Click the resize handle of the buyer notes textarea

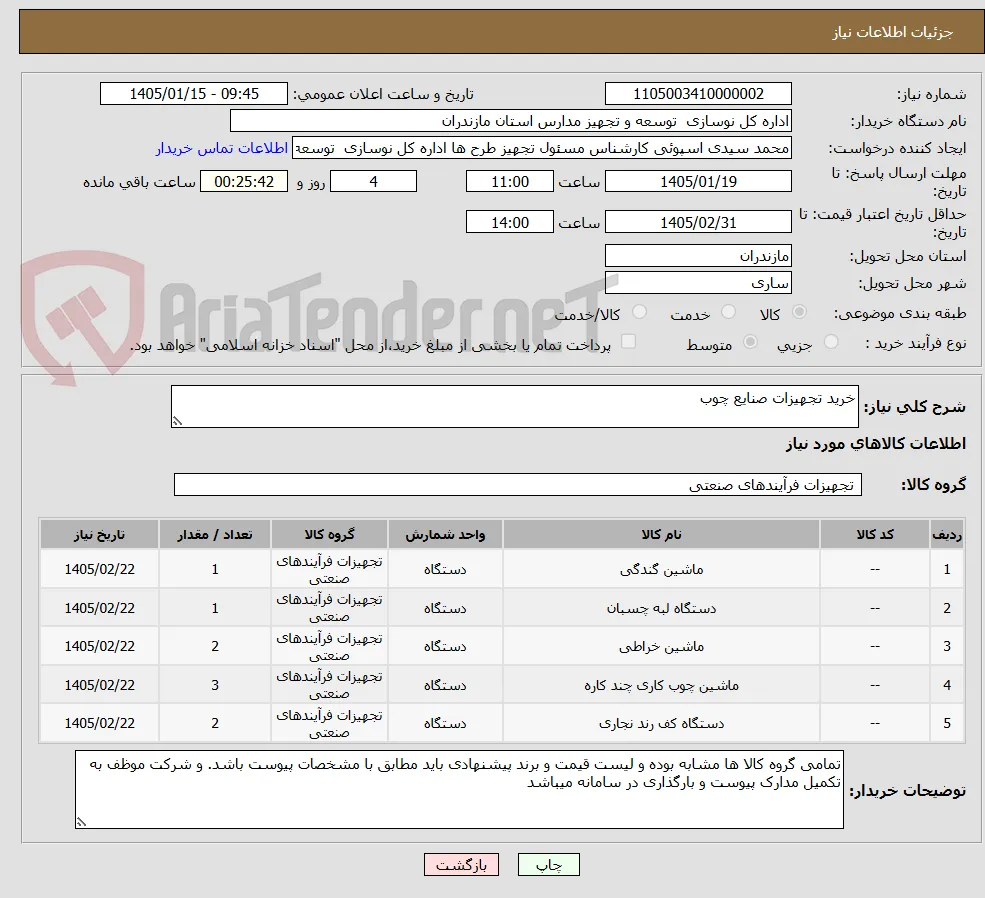tap(81, 821)
